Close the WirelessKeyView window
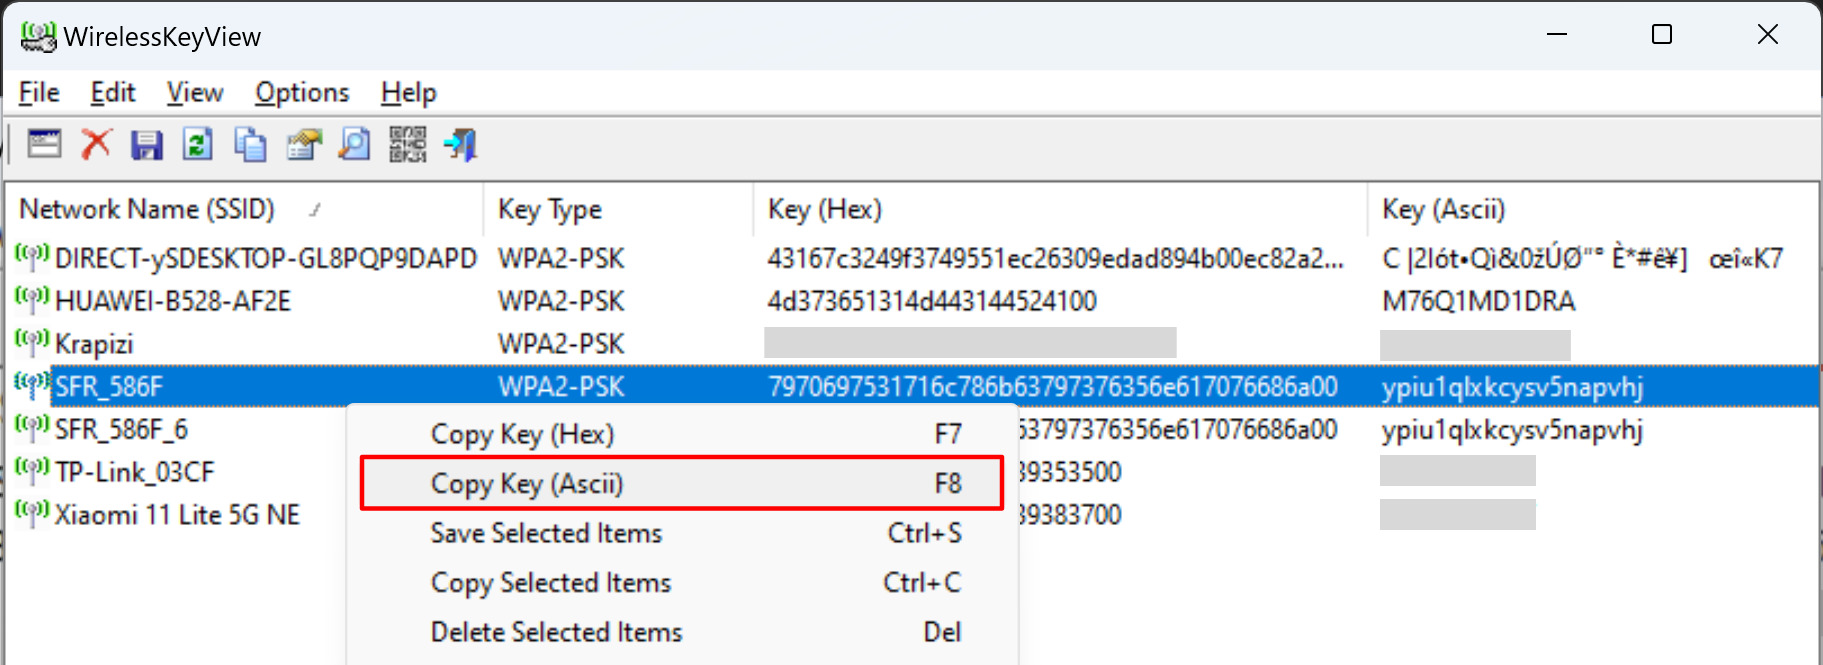Image resolution: width=1823 pixels, height=665 pixels. (1768, 35)
